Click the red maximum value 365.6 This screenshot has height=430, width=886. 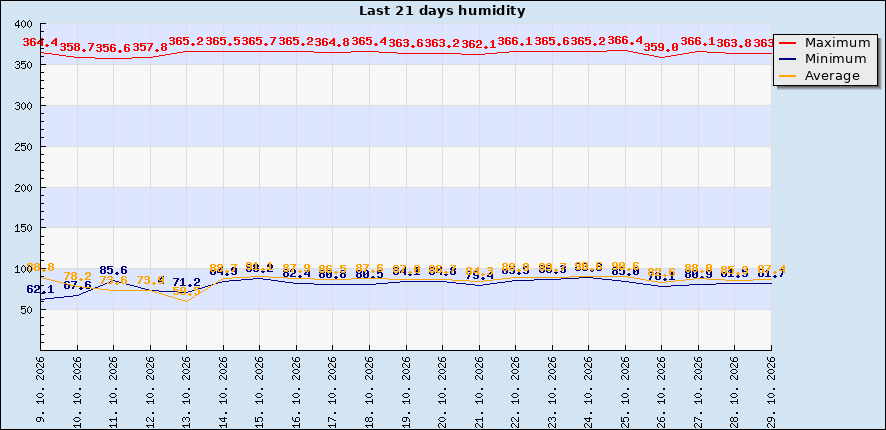tap(552, 42)
